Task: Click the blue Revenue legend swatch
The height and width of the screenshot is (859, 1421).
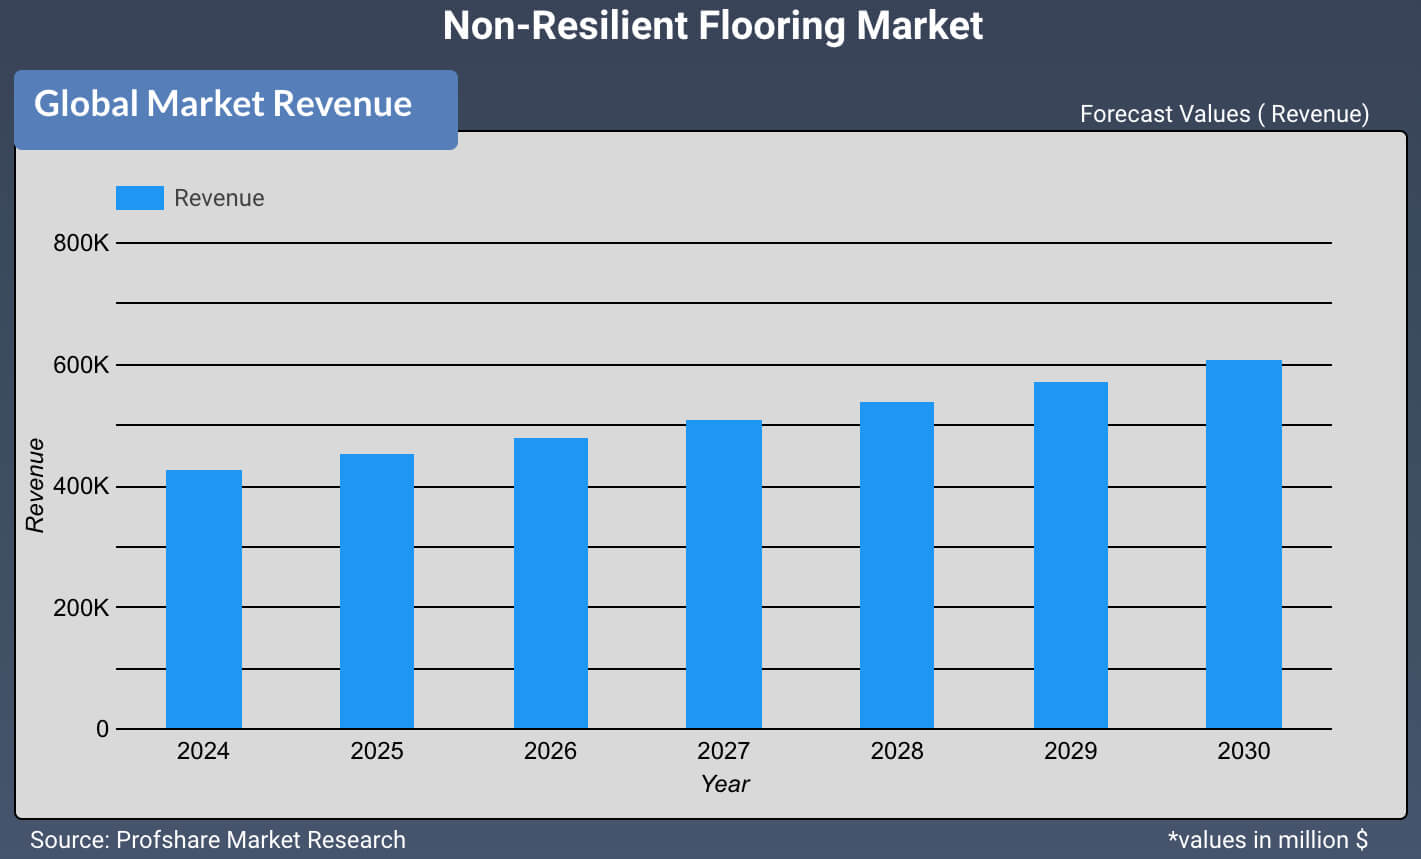Action: 139,198
